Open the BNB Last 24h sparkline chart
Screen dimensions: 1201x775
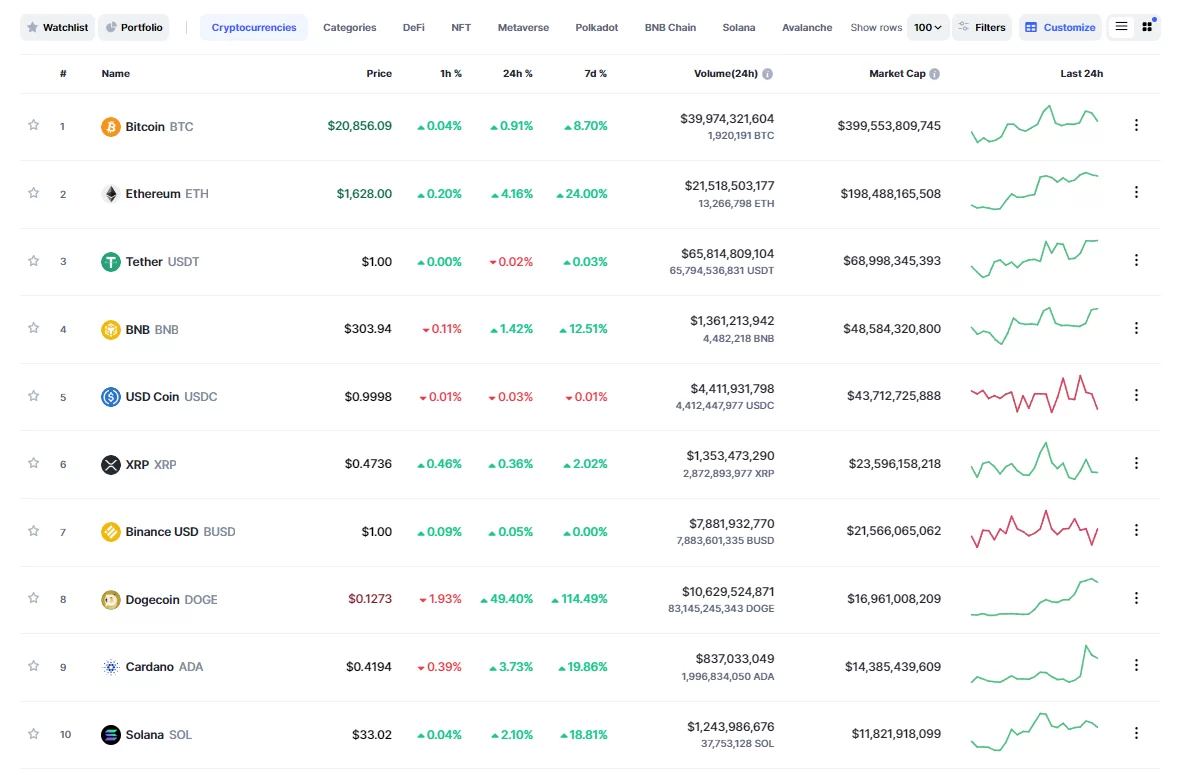[x=1034, y=327]
